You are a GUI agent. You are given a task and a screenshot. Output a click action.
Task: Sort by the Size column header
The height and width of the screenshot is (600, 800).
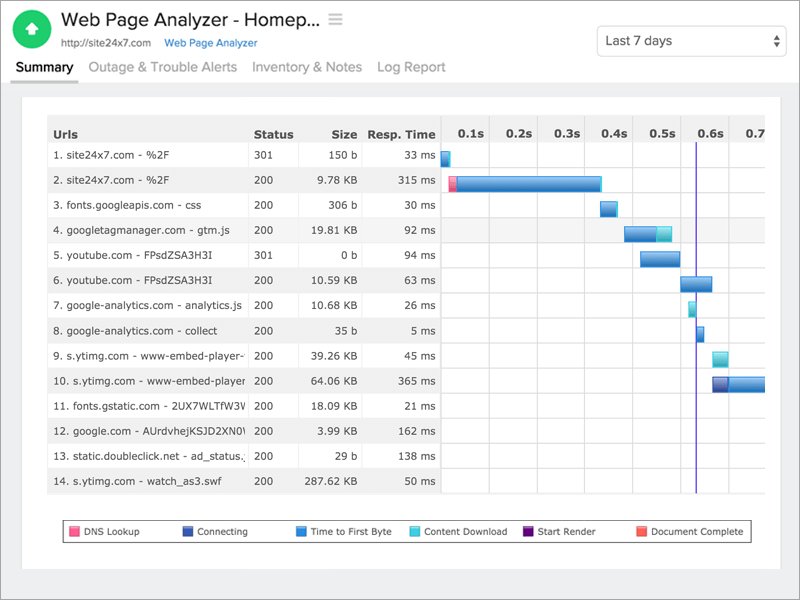[x=344, y=134]
